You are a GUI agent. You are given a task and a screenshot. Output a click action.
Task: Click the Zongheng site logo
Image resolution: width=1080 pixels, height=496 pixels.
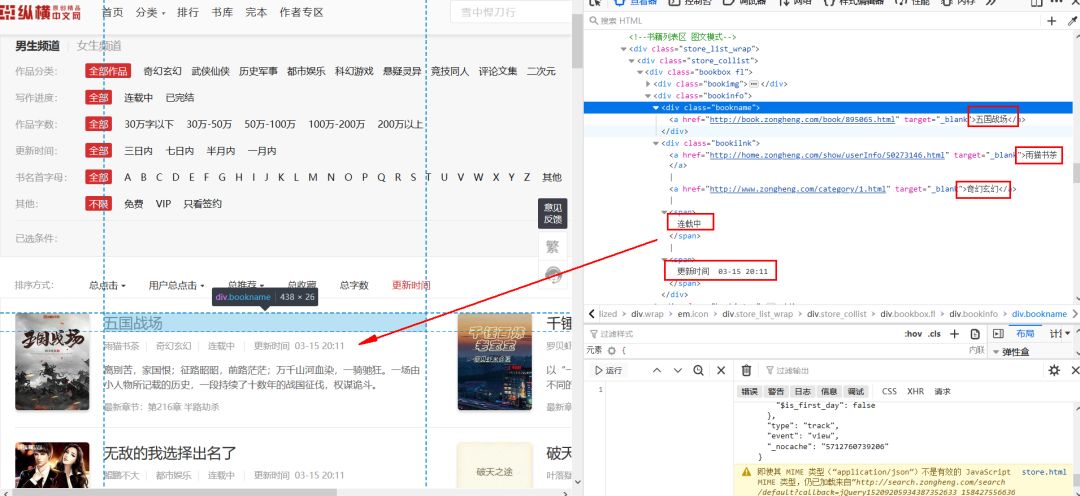point(41,10)
